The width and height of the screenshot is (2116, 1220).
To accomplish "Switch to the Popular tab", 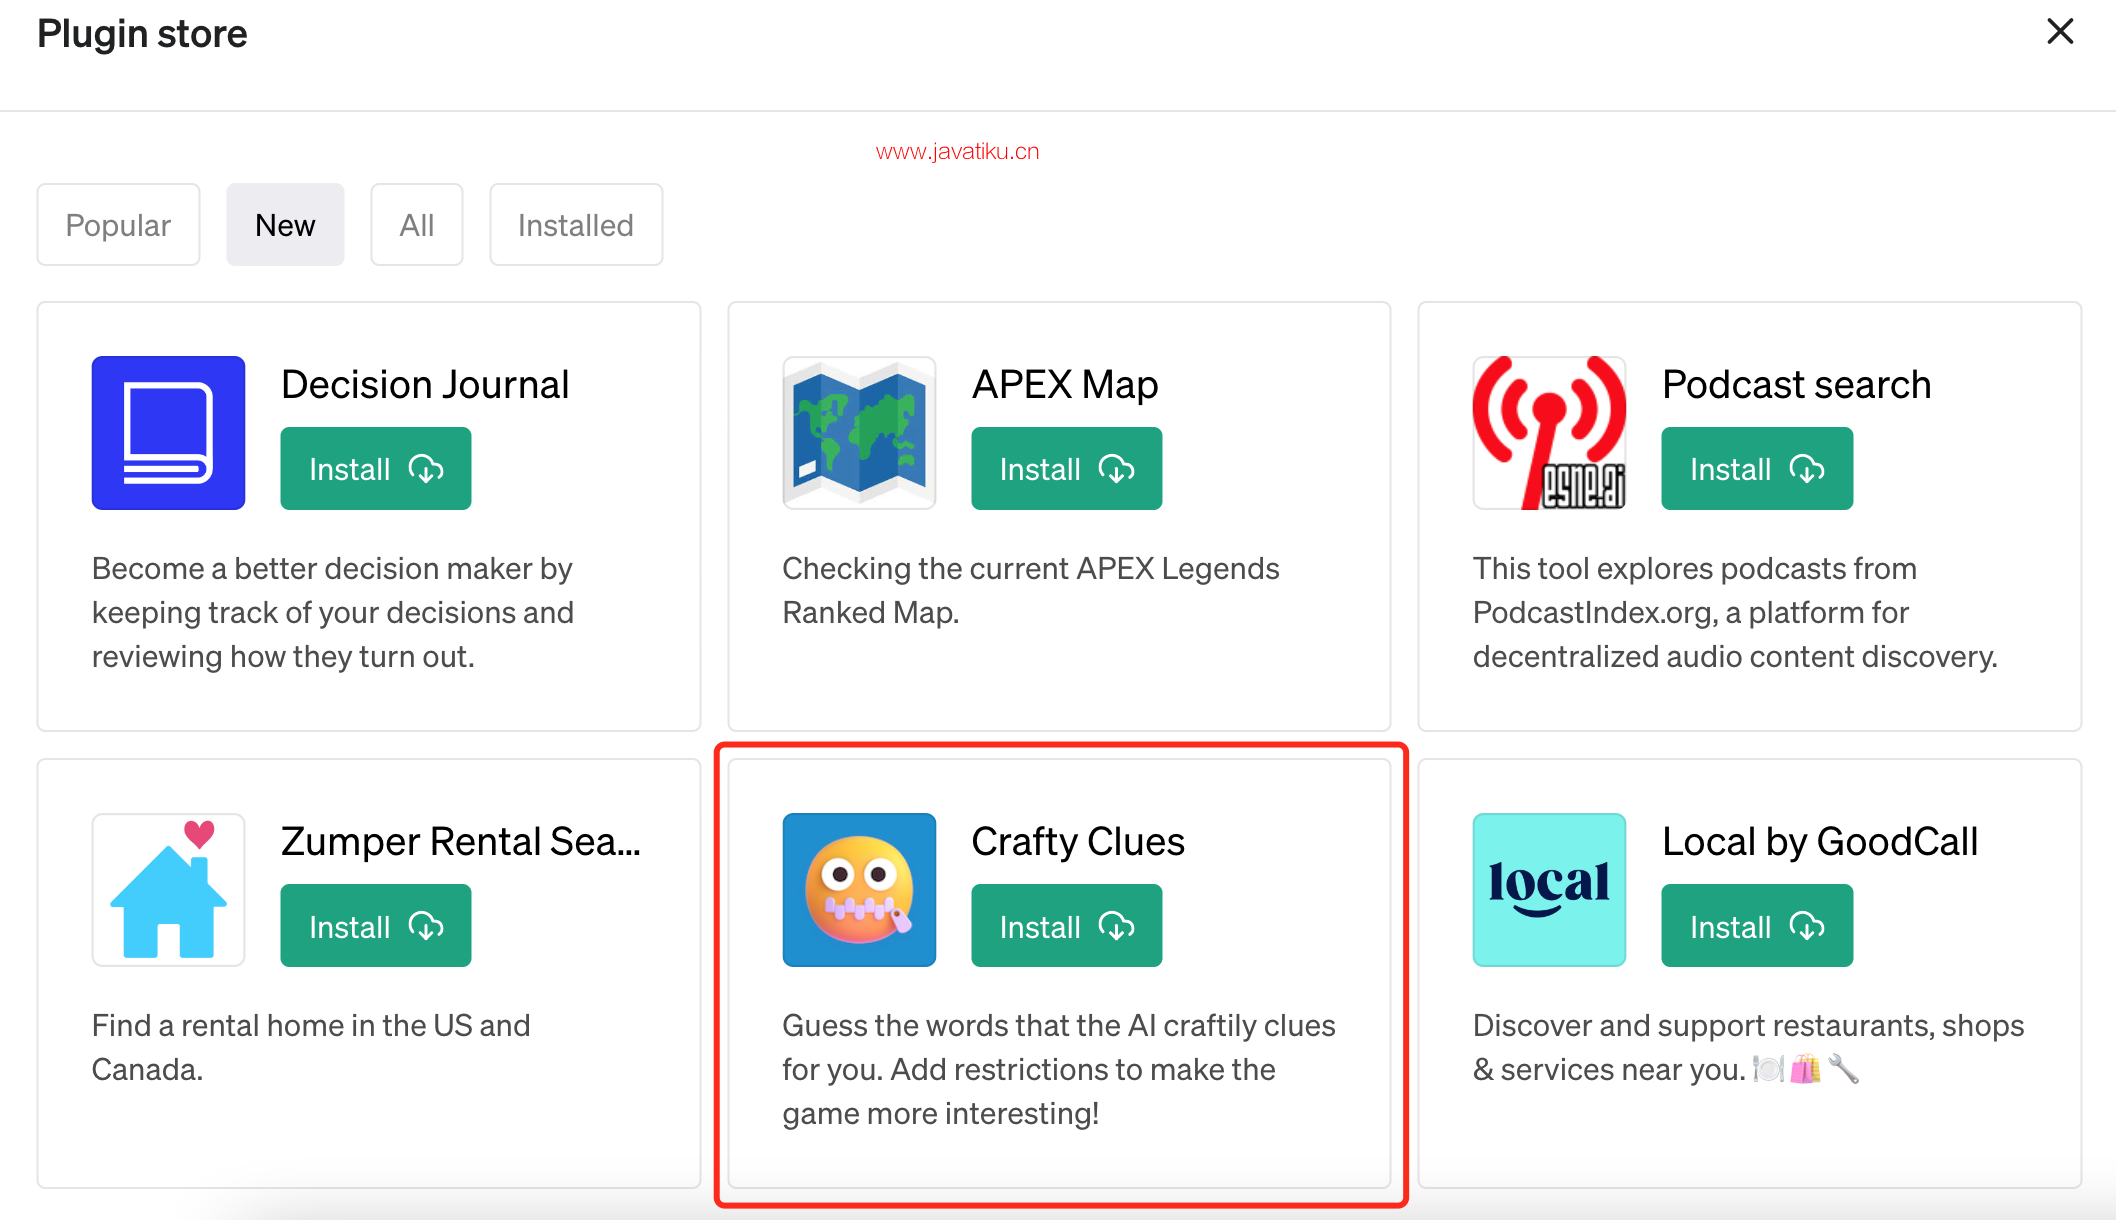I will pyautogui.click(x=118, y=225).
